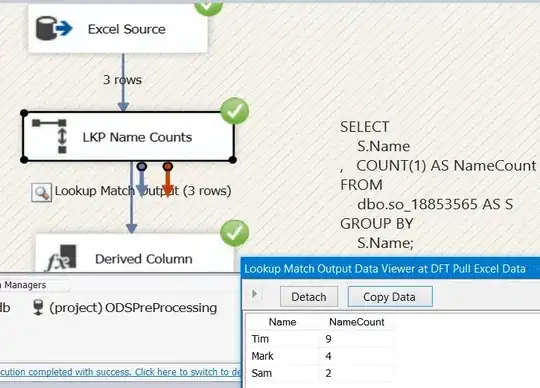Click the Connection Managers tab label
This screenshot has width=540, height=388.
pyautogui.click(x=23, y=285)
